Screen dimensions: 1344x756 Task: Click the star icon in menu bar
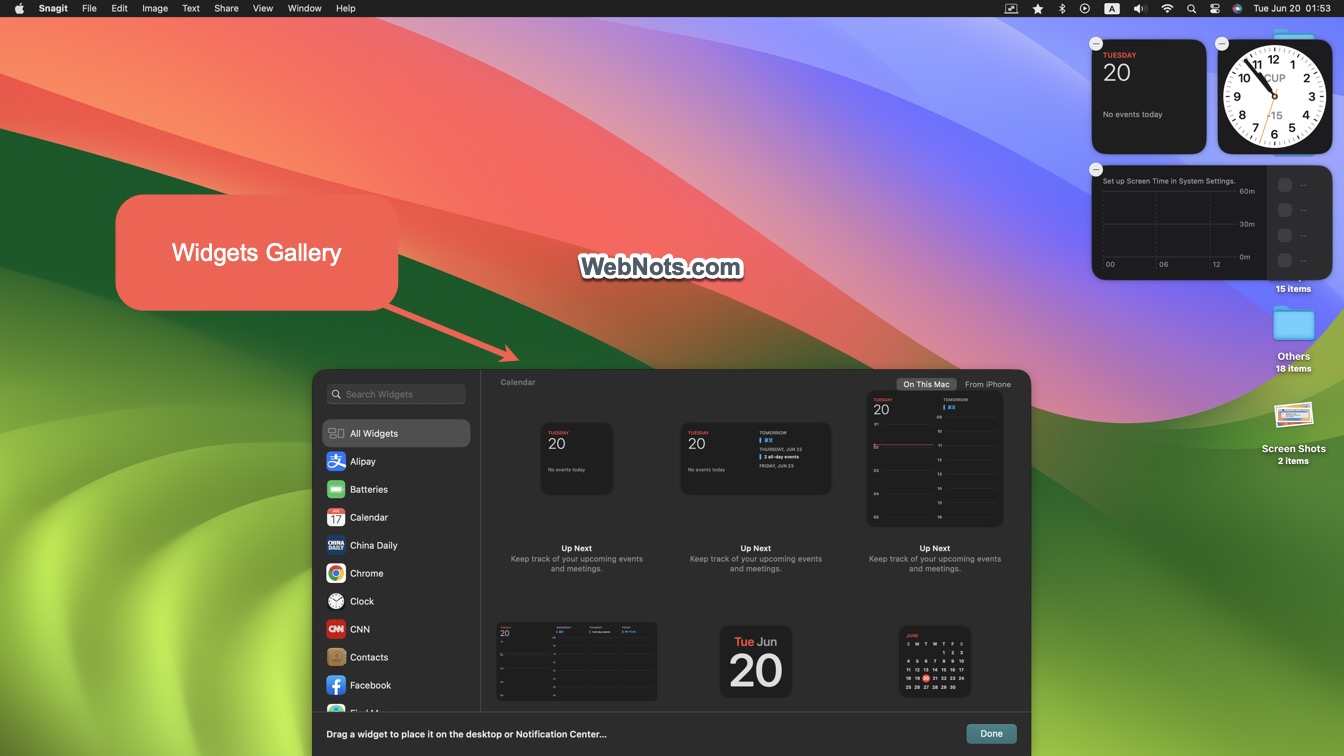click(1038, 8)
